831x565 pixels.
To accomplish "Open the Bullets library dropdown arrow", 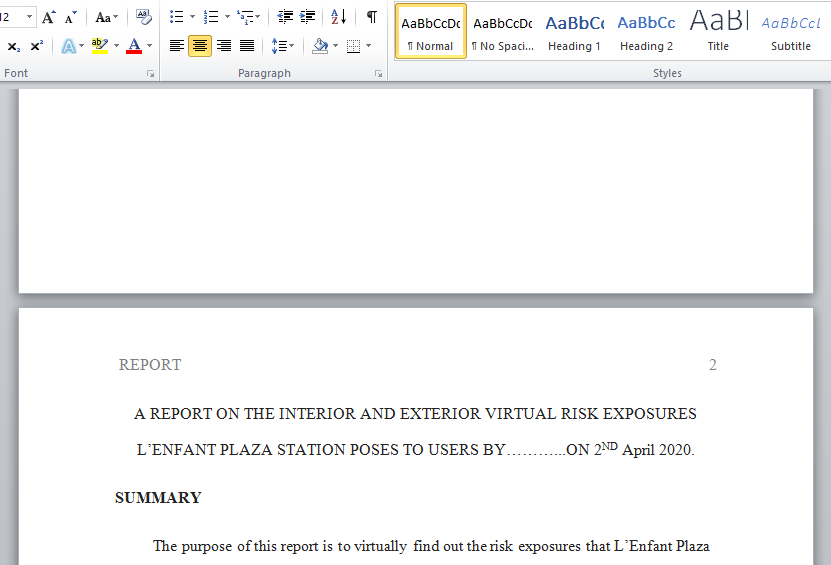I will click(x=192, y=17).
